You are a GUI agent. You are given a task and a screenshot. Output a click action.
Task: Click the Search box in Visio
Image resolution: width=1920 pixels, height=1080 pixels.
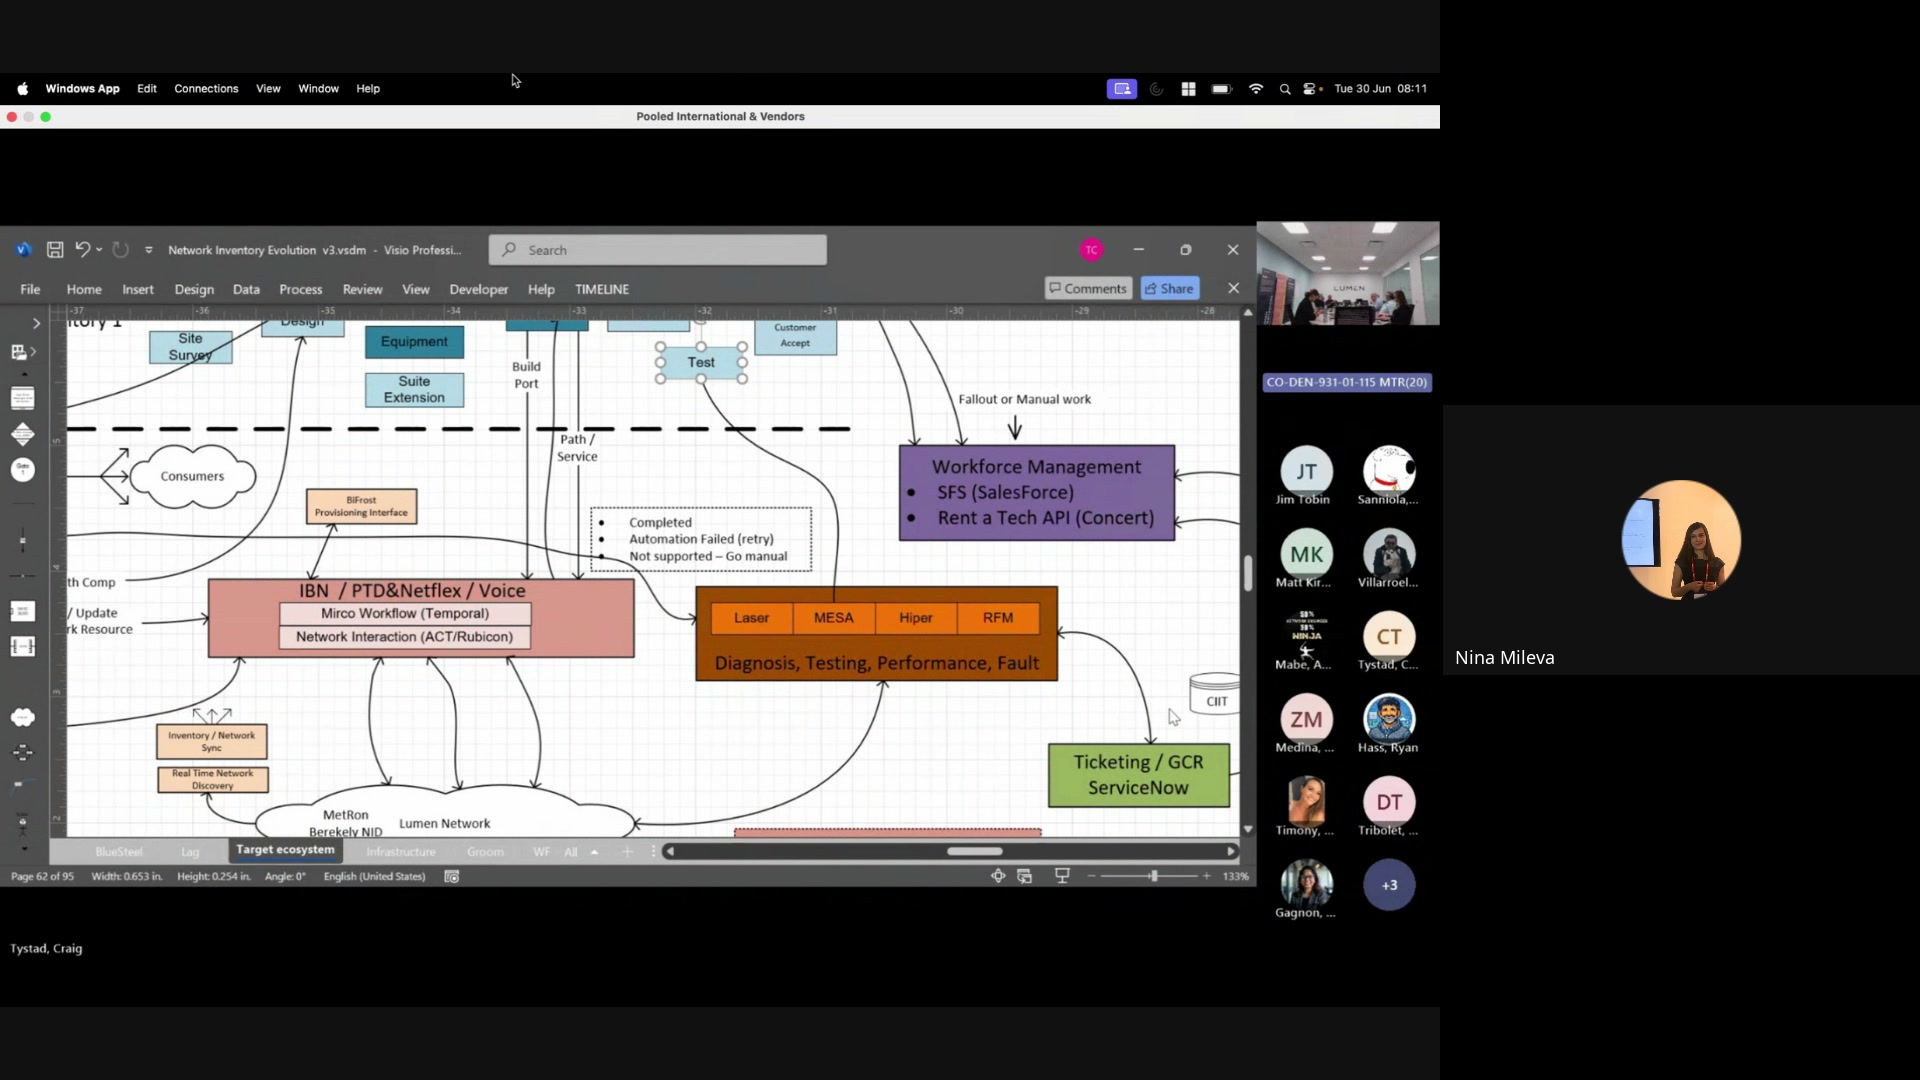(x=658, y=250)
